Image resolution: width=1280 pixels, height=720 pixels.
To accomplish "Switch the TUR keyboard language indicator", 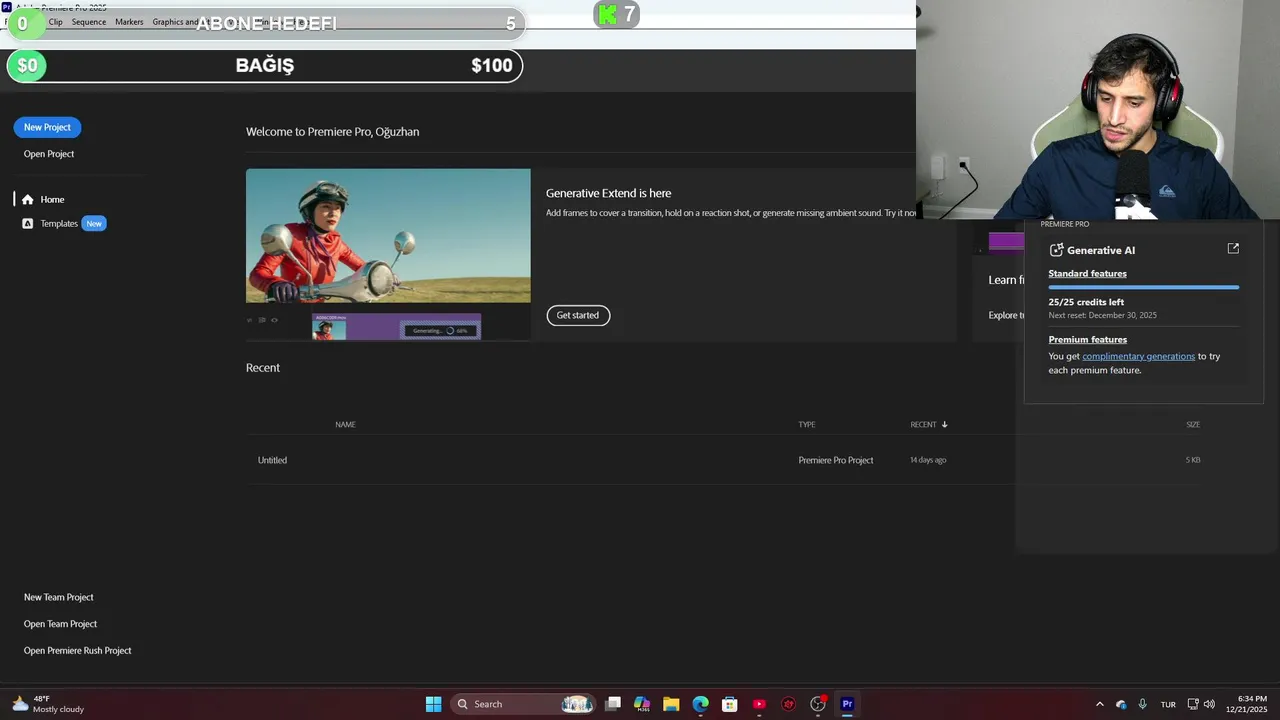I will click(x=1168, y=704).
